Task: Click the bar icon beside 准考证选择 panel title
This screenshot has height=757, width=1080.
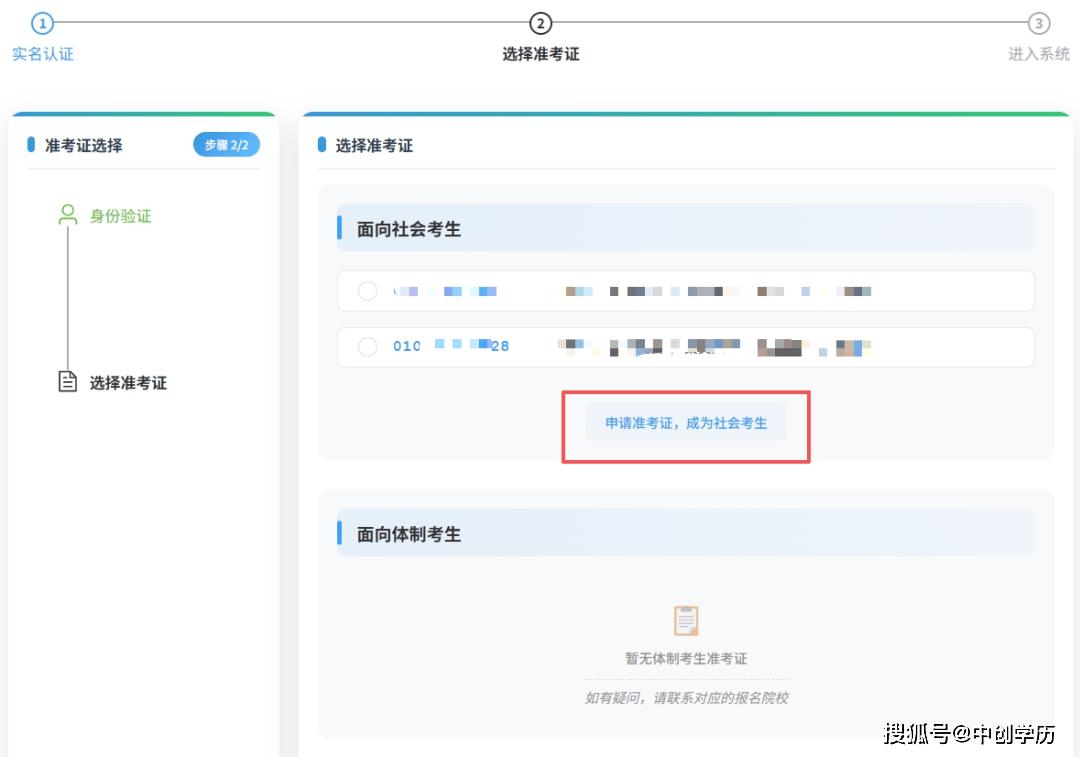Action: coord(29,144)
